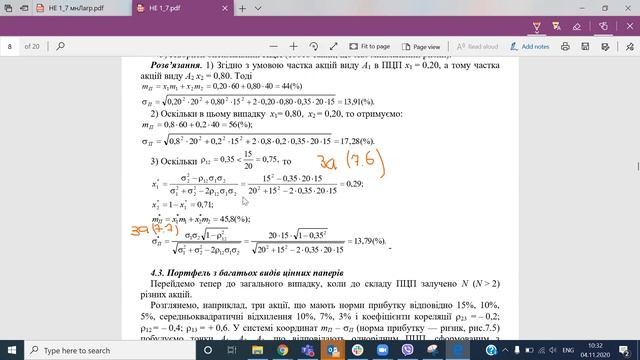Show hidden system tray icons
Viewport: 640px width, 360px height.
tap(505, 350)
